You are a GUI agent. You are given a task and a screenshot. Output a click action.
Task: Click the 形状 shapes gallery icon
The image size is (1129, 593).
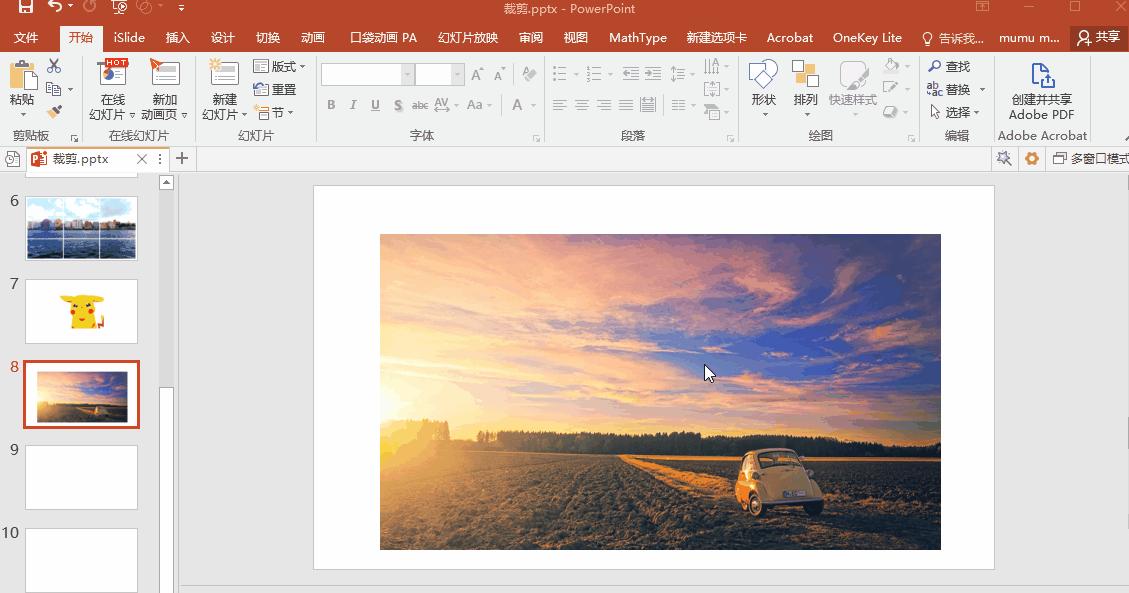click(763, 76)
